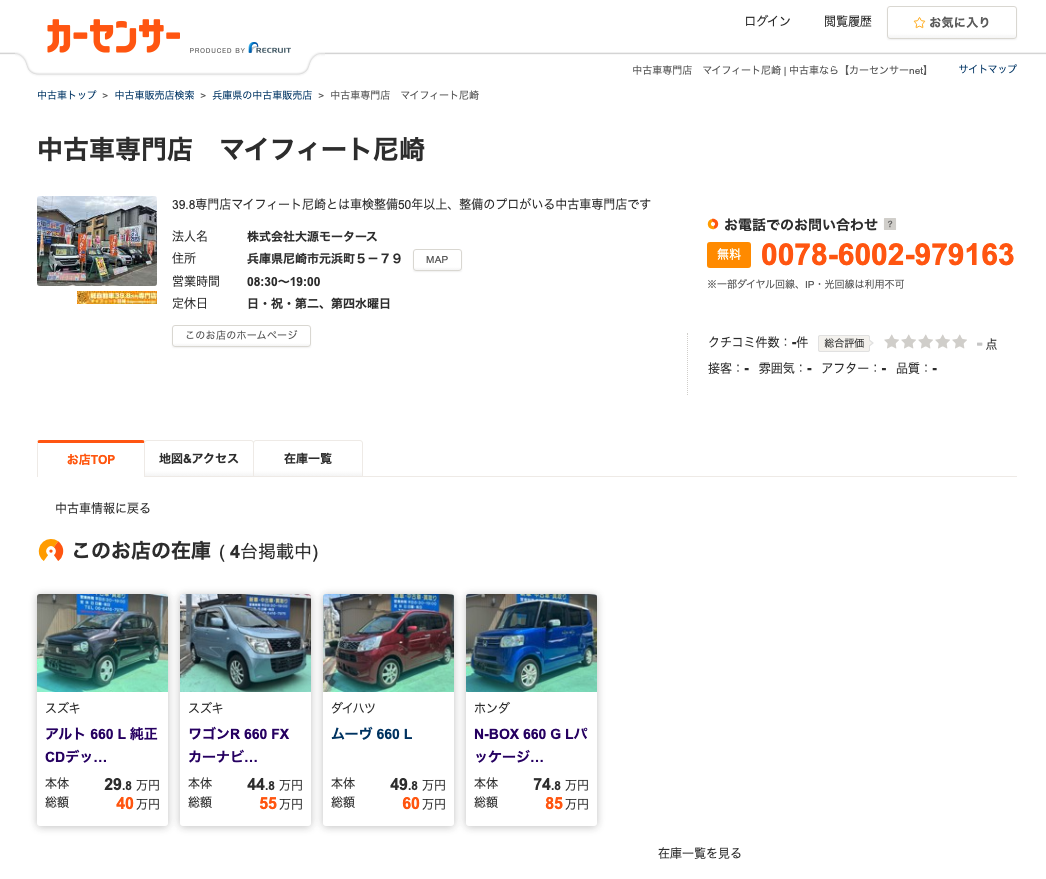Click the Wagon R base price 44.8万円

(275, 784)
